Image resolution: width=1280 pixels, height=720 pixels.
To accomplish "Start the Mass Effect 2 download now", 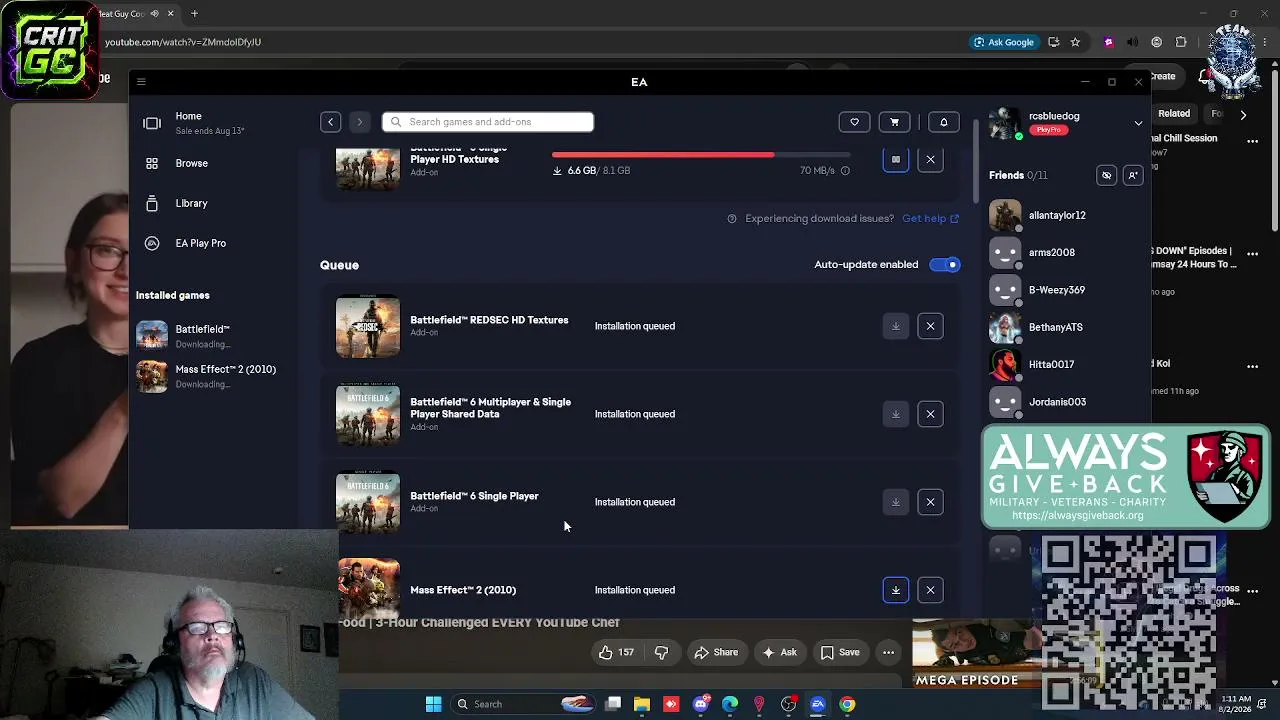I will click(896, 590).
